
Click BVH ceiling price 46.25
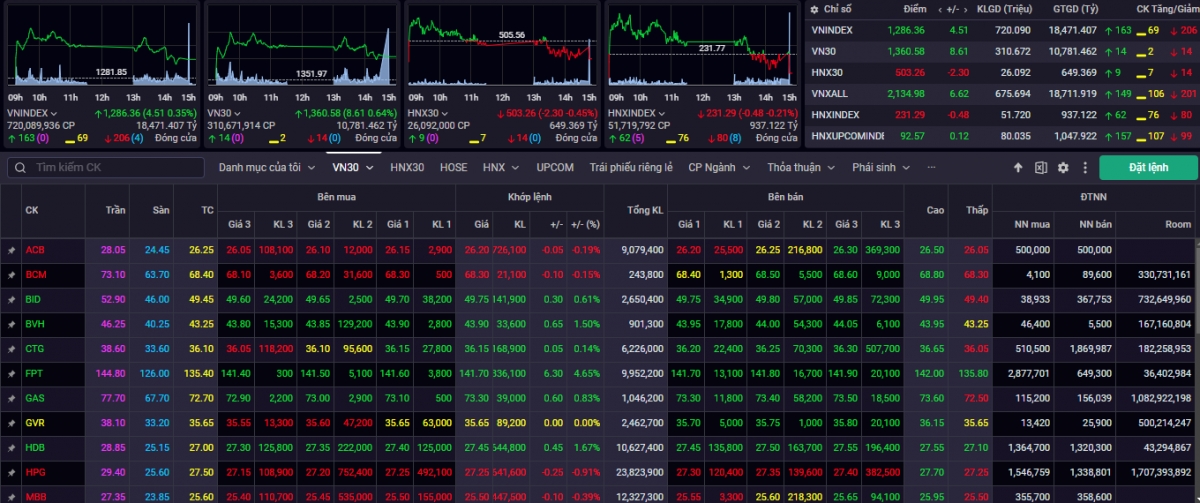112,324
